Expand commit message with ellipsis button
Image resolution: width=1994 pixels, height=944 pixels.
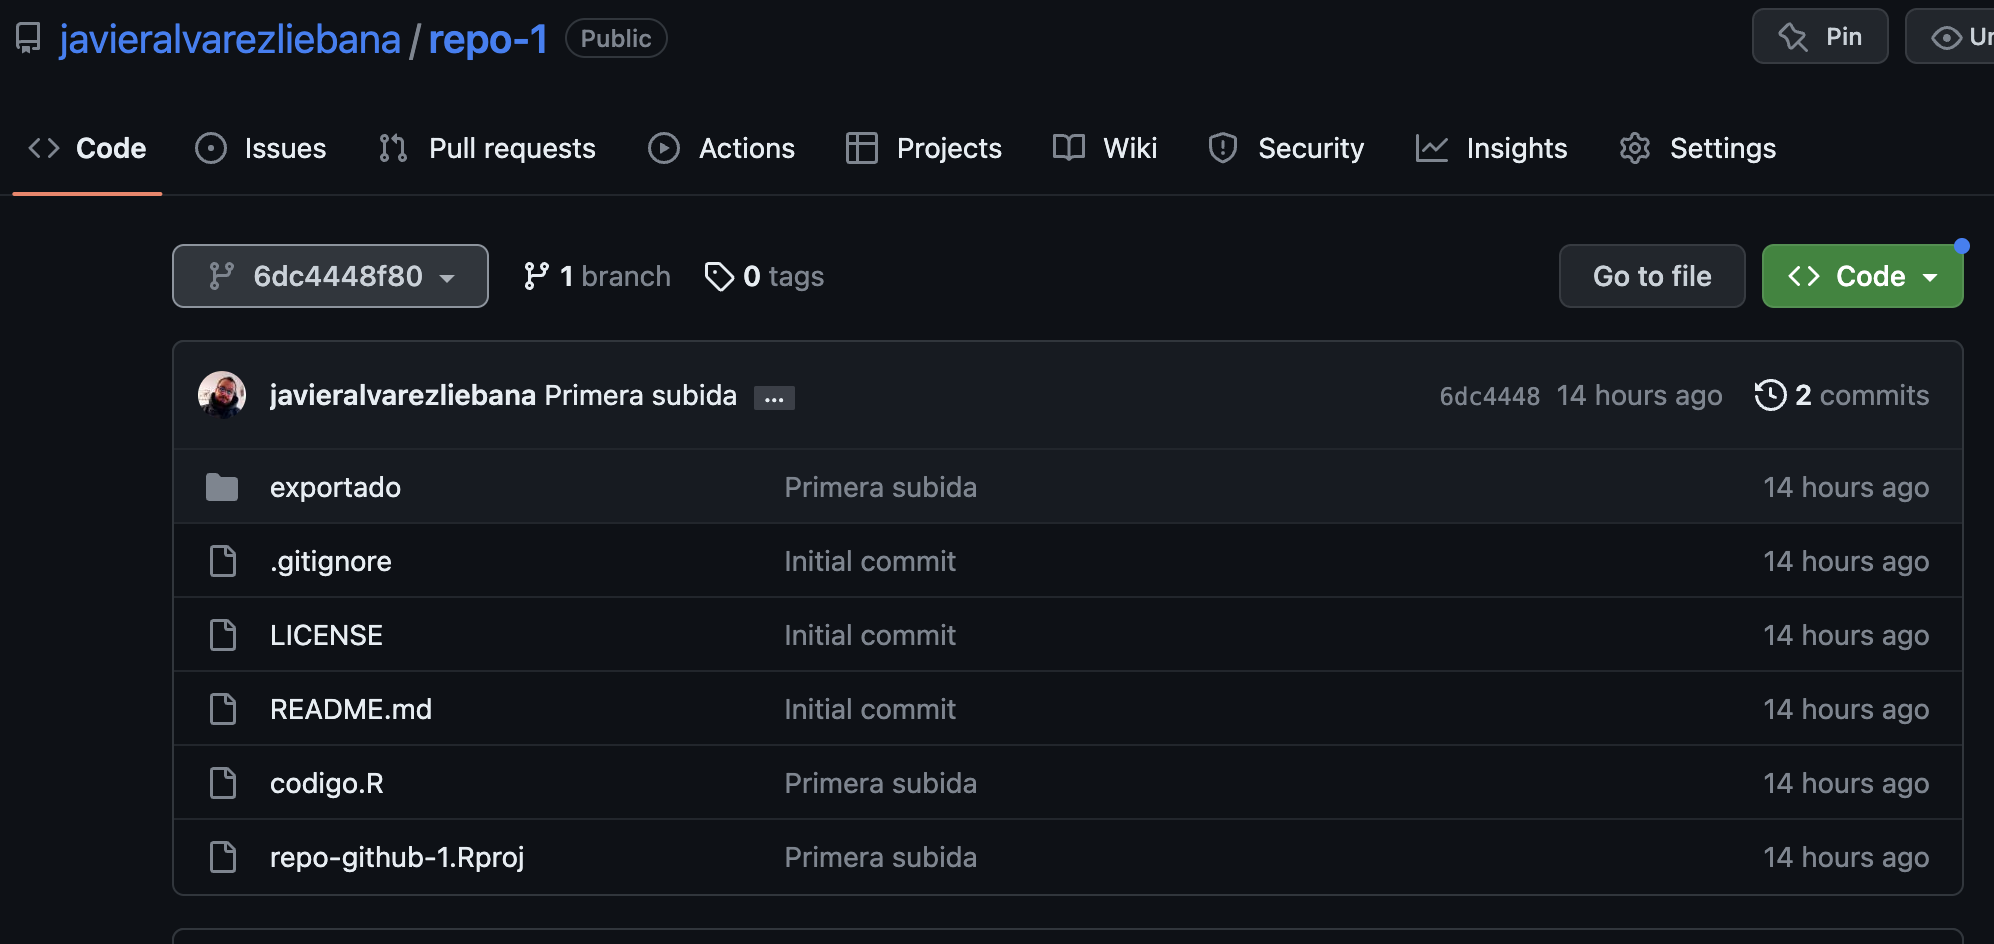tap(774, 398)
